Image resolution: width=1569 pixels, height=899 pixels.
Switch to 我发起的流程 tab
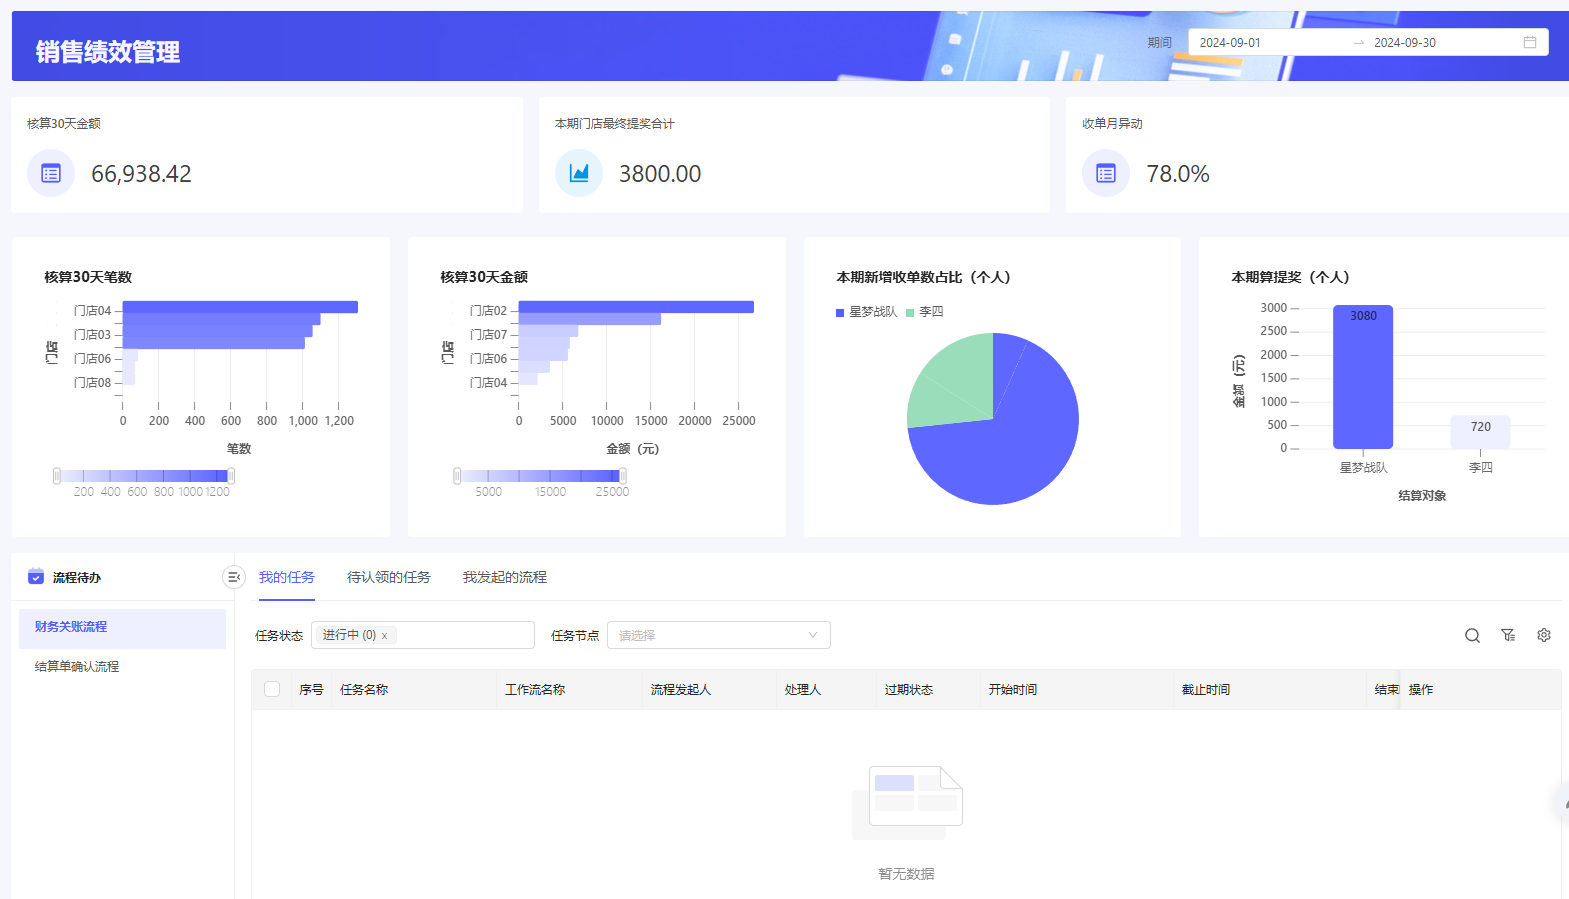pos(504,577)
